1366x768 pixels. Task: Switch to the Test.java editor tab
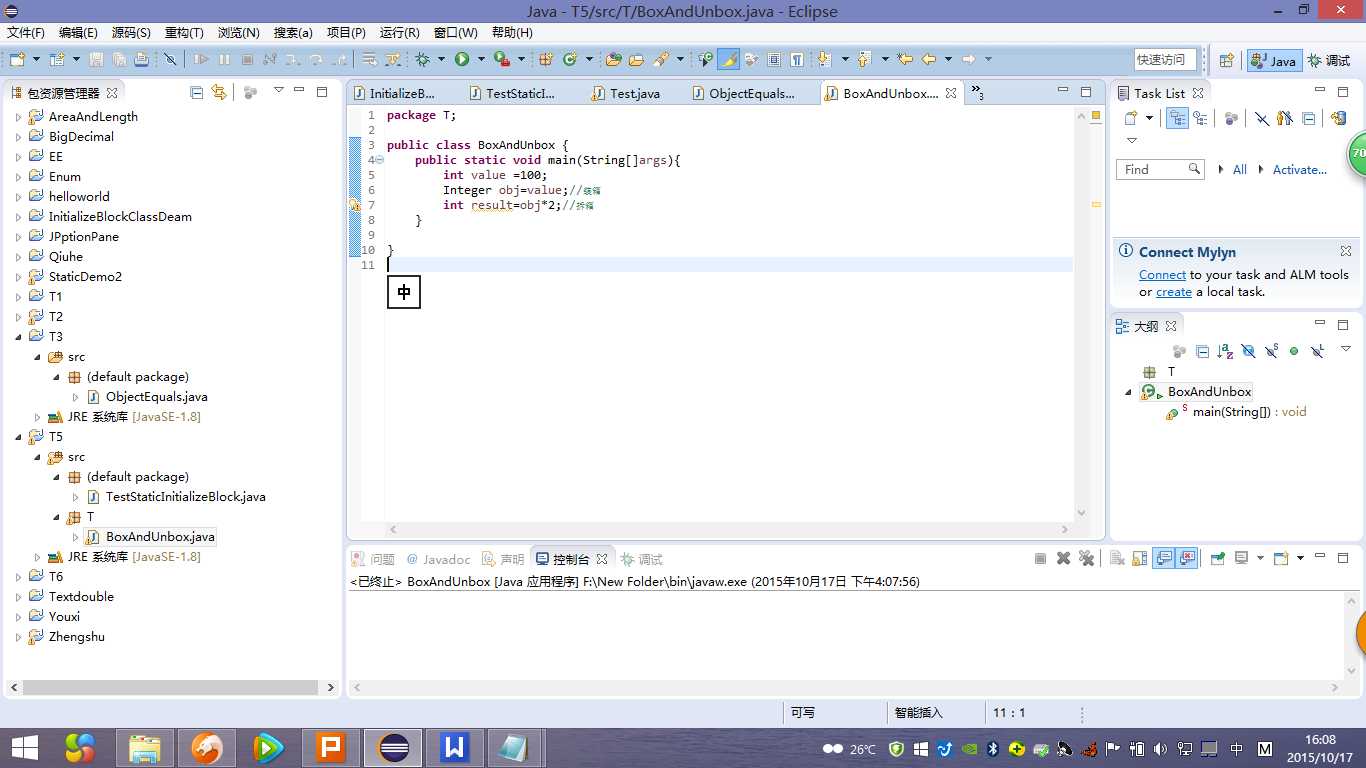pyautogui.click(x=626, y=93)
